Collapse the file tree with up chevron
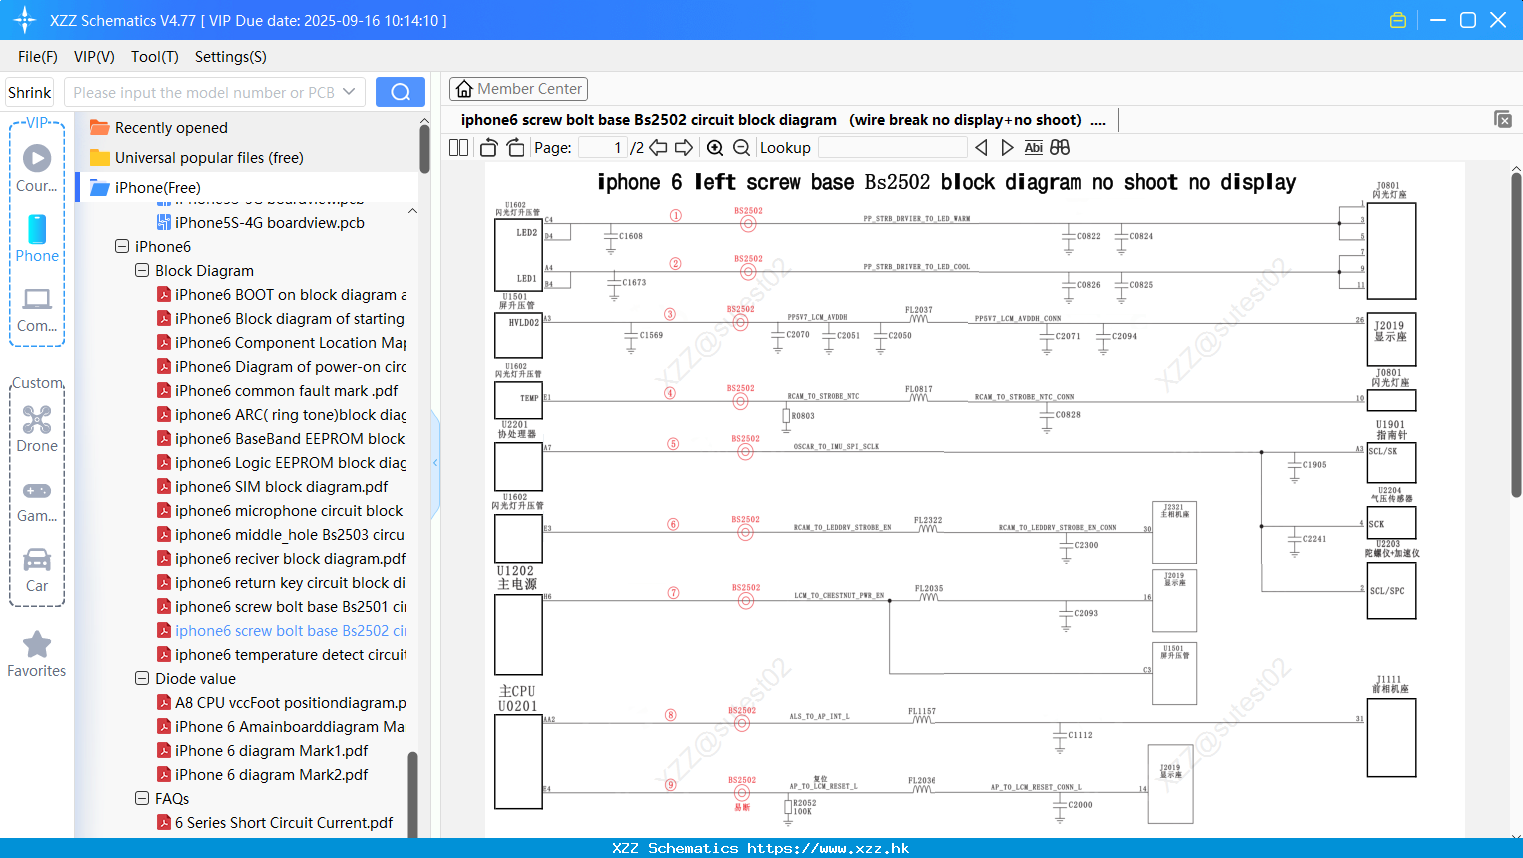1523x858 pixels. tap(412, 211)
